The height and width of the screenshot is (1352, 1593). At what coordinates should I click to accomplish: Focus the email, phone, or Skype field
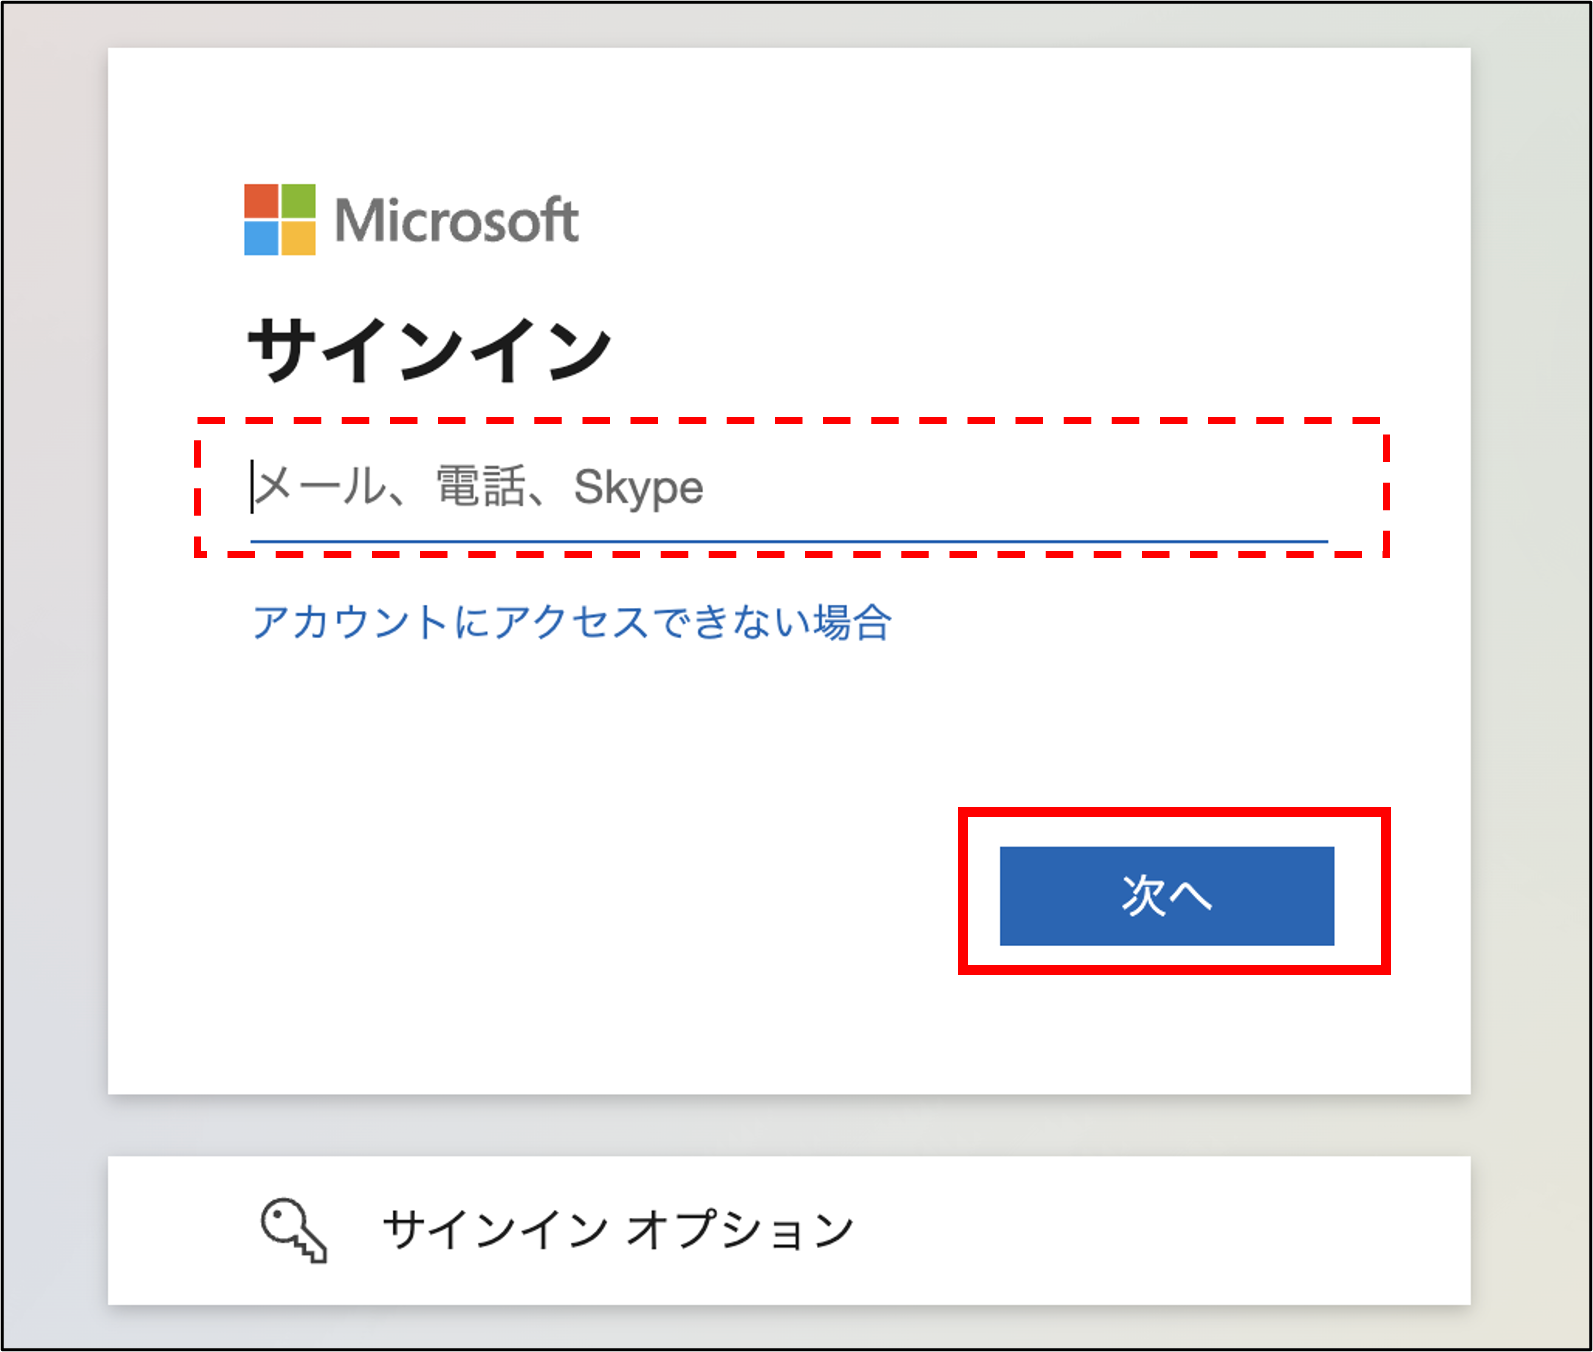pos(788,488)
